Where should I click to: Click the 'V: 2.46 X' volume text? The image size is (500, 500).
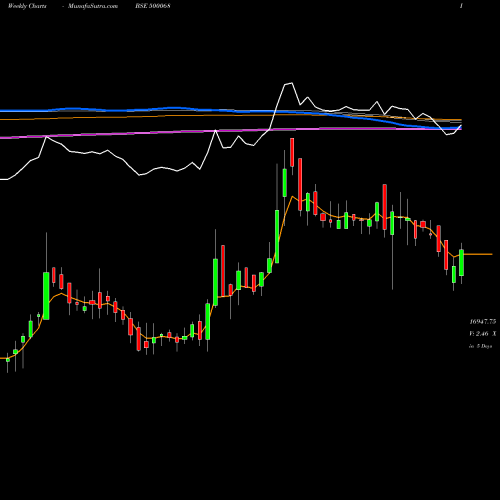pos(483,334)
